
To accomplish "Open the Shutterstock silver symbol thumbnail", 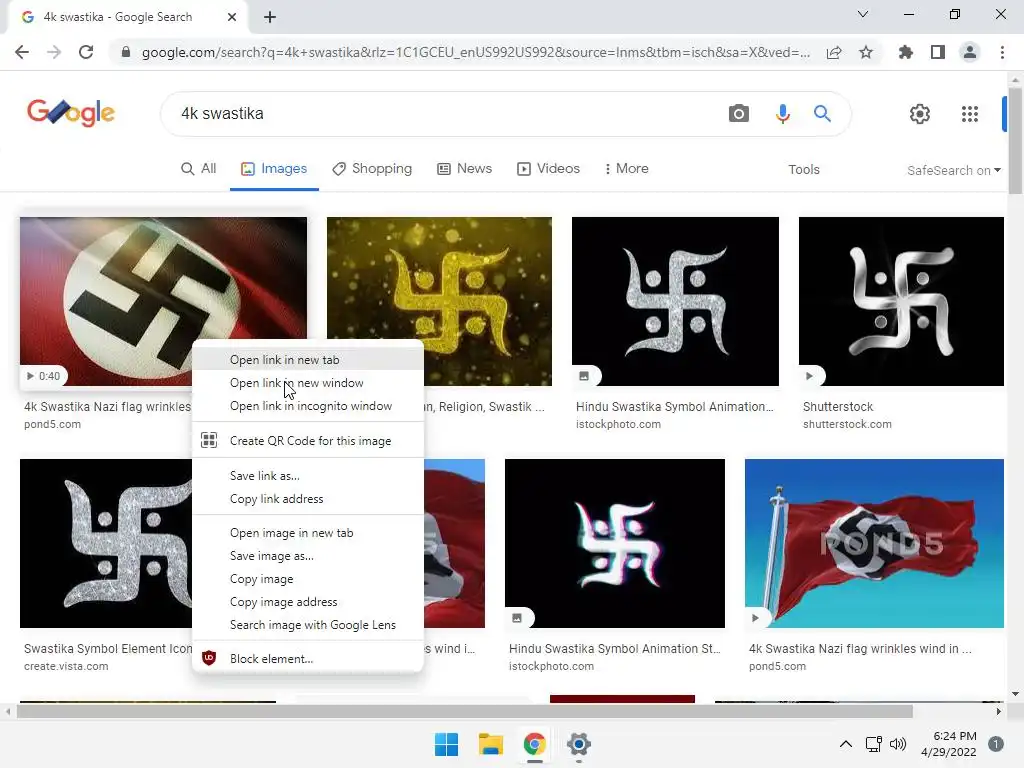I will point(901,301).
